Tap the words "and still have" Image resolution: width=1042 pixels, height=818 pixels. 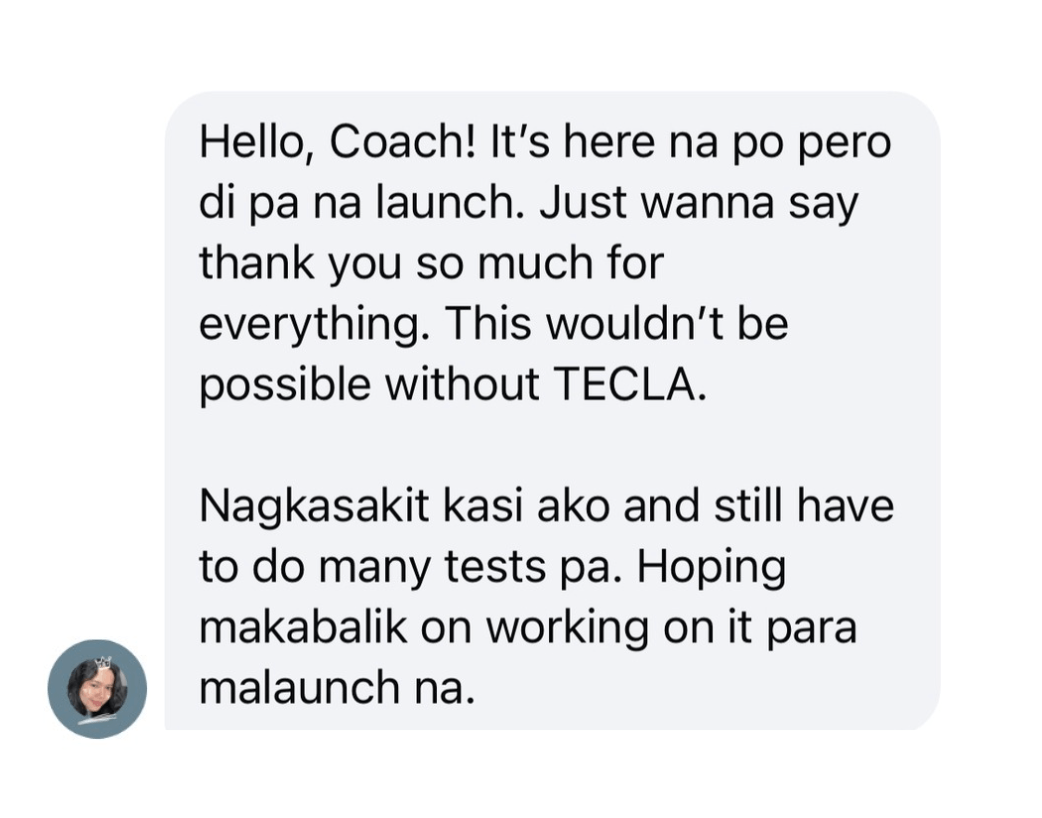click(758, 507)
